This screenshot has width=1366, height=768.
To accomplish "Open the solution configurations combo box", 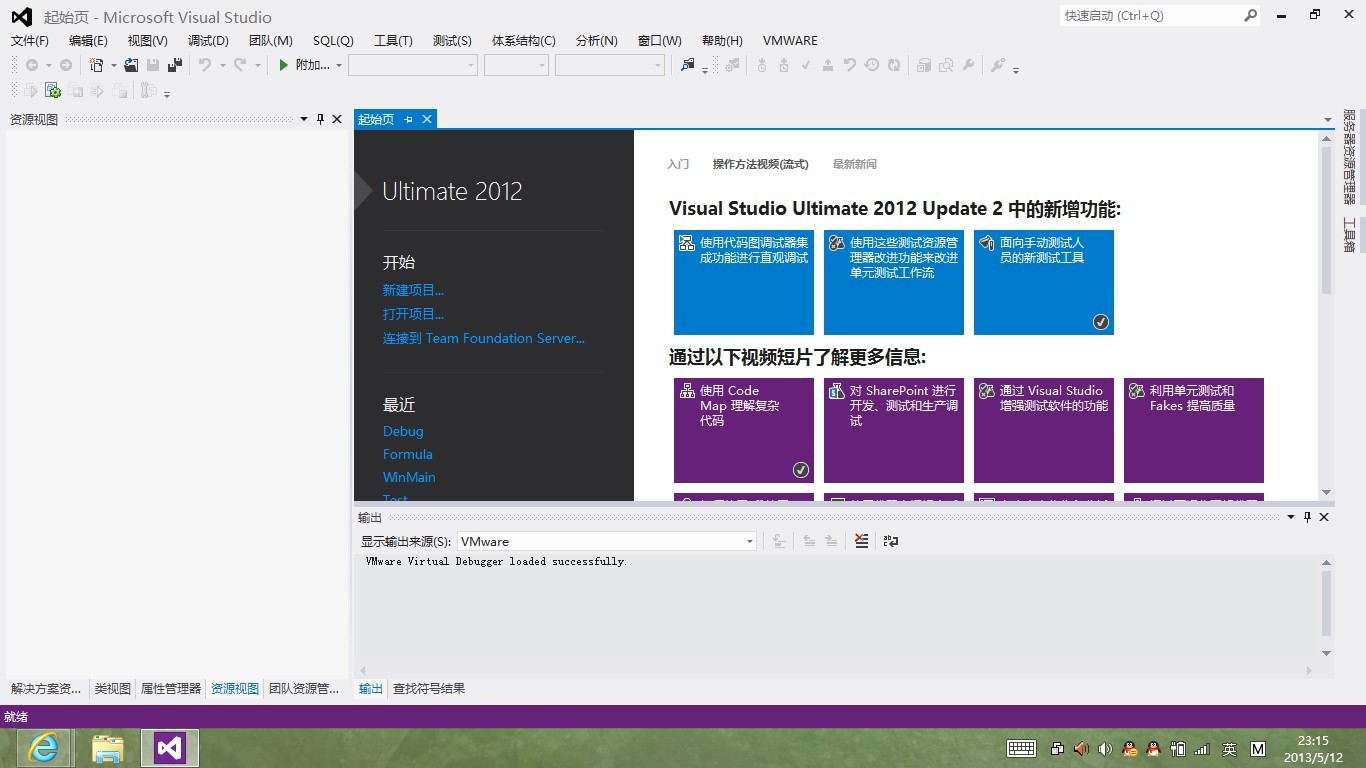I will [413, 65].
